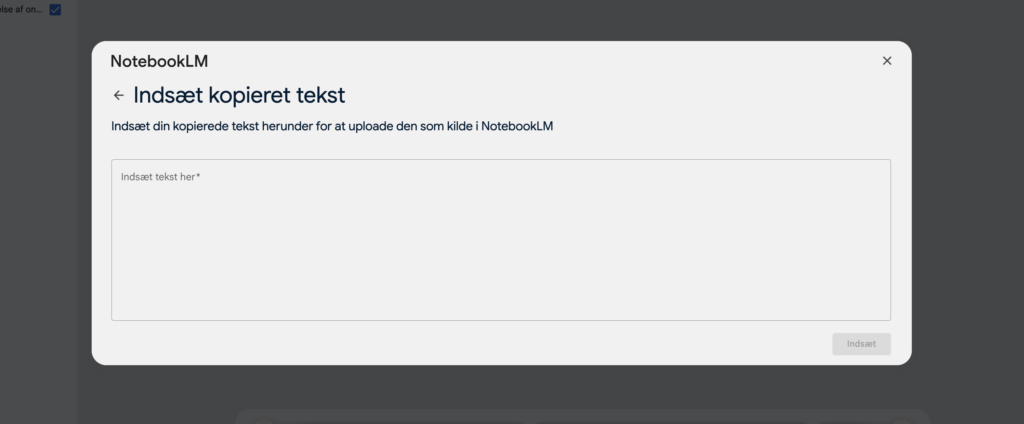
Task: Click the word NotebookLM in the description sentence
Action: point(517,126)
